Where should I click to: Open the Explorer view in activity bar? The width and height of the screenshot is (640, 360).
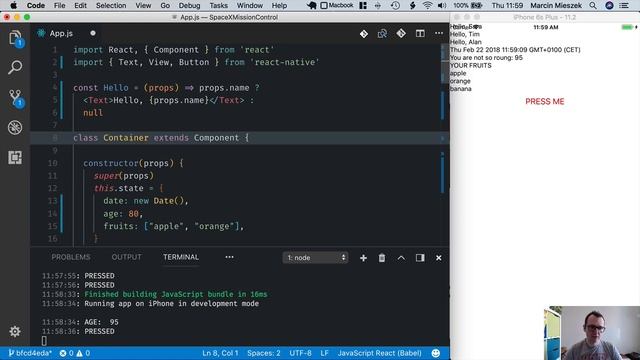[15, 38]
